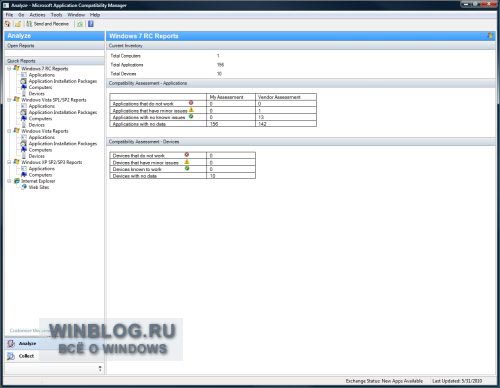The image size is (500, 388).
Task: Click "Last Updated: 5/31/2010" in status bar
Action: pos(457,381)
